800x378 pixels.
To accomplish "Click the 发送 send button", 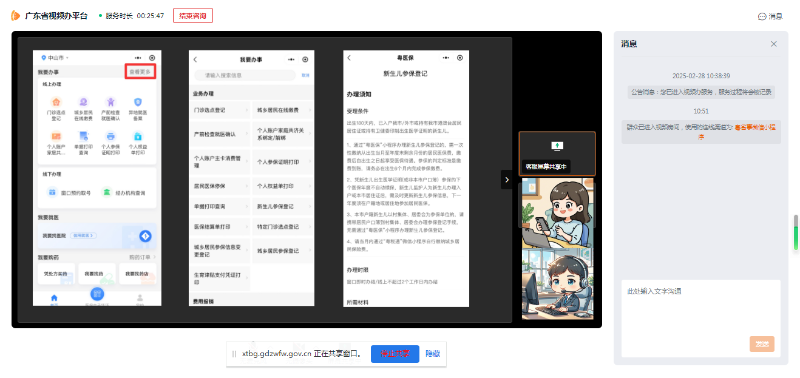I will click(762, 344).
